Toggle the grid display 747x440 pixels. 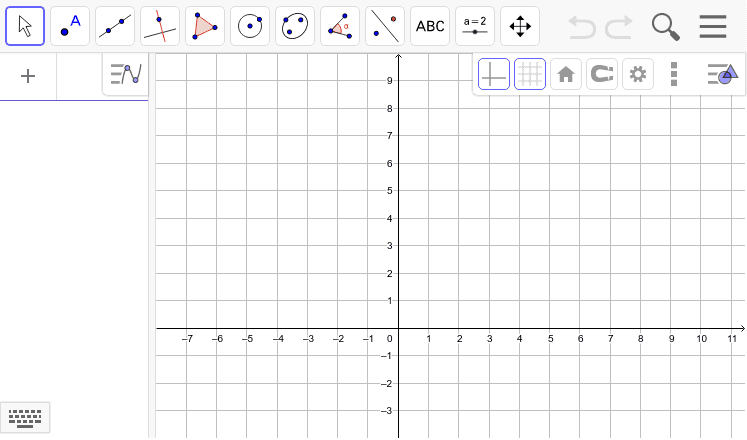coord(530,74)
